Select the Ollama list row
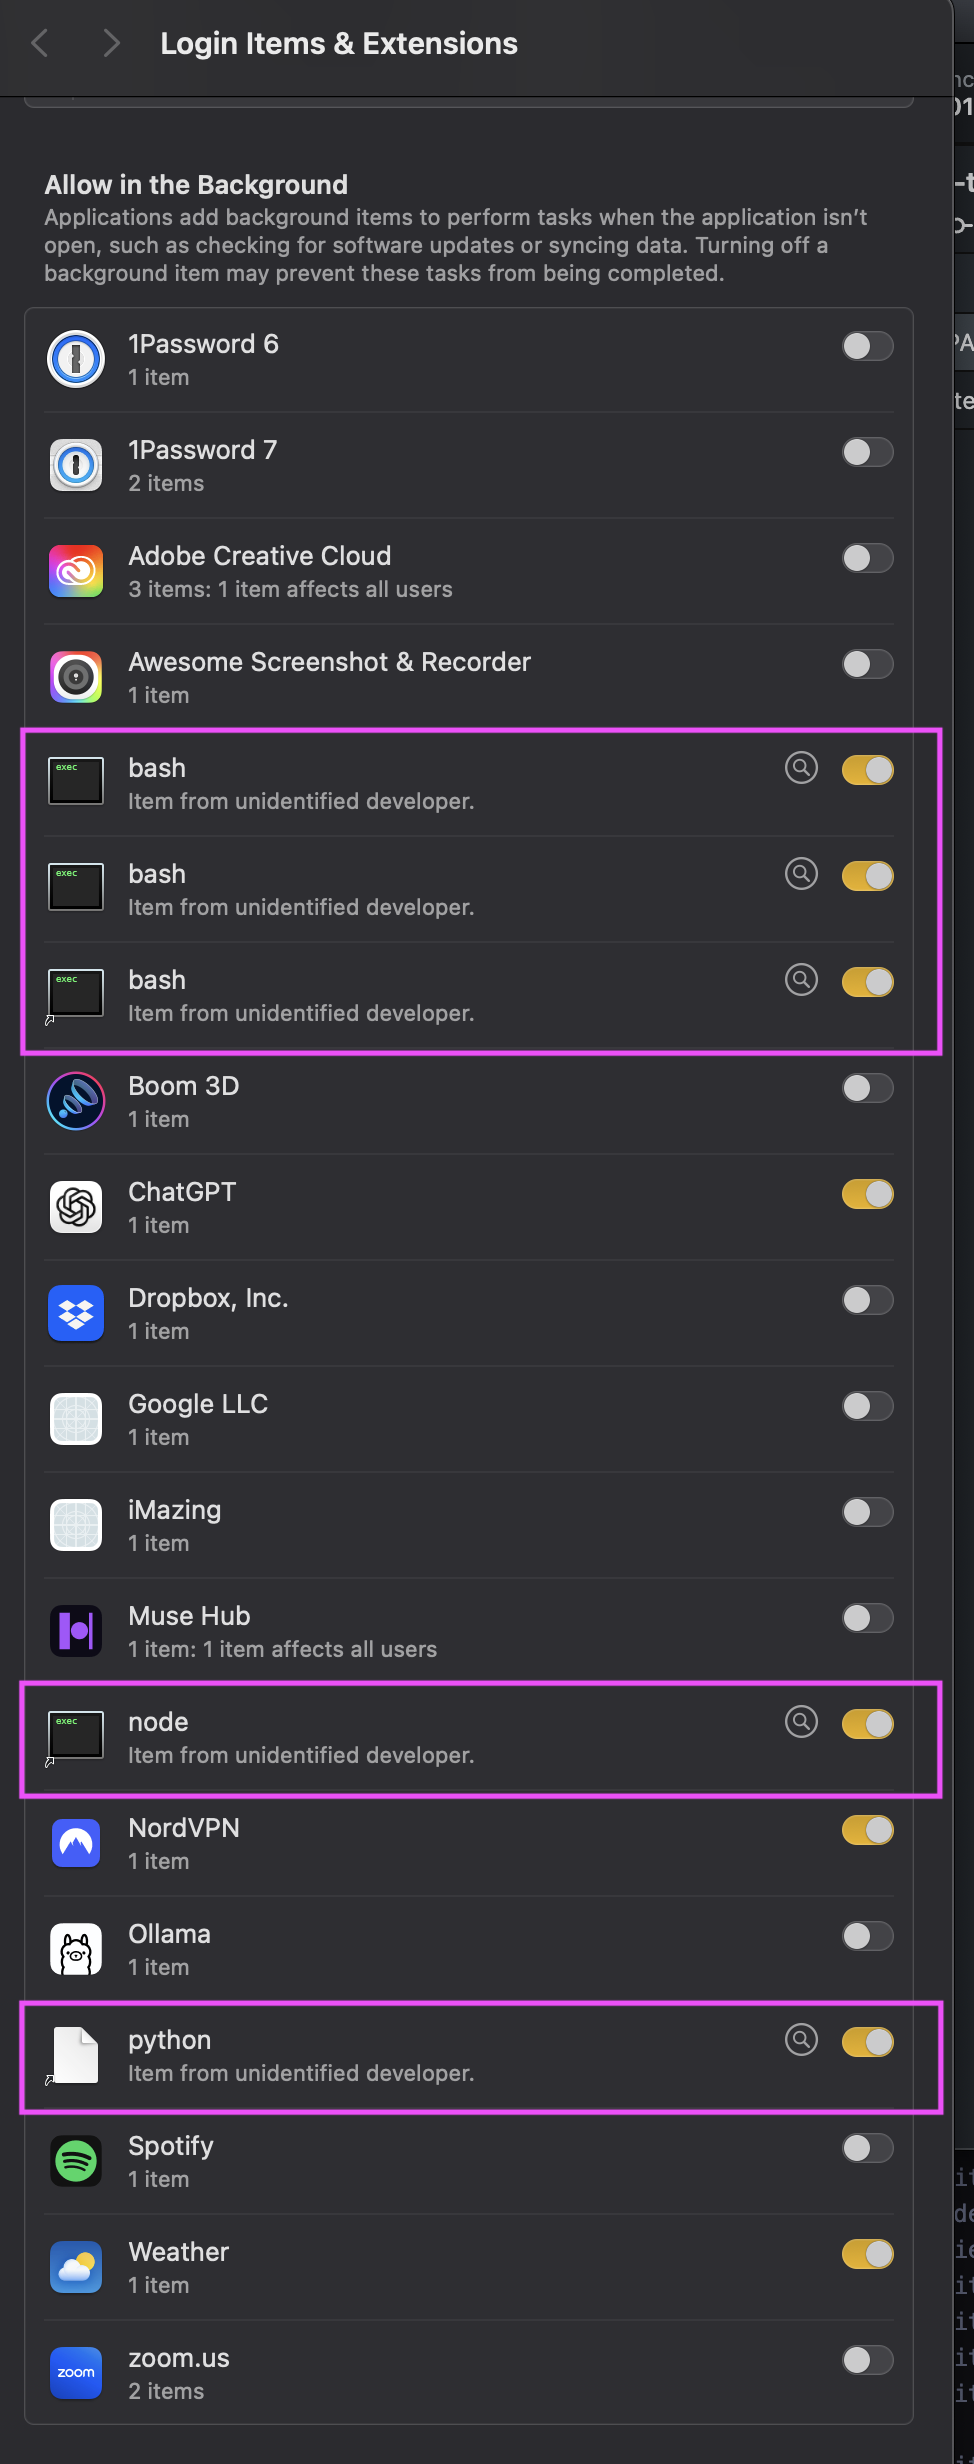This screenshot has height=2464, width=974. [x=469, y=1949]
